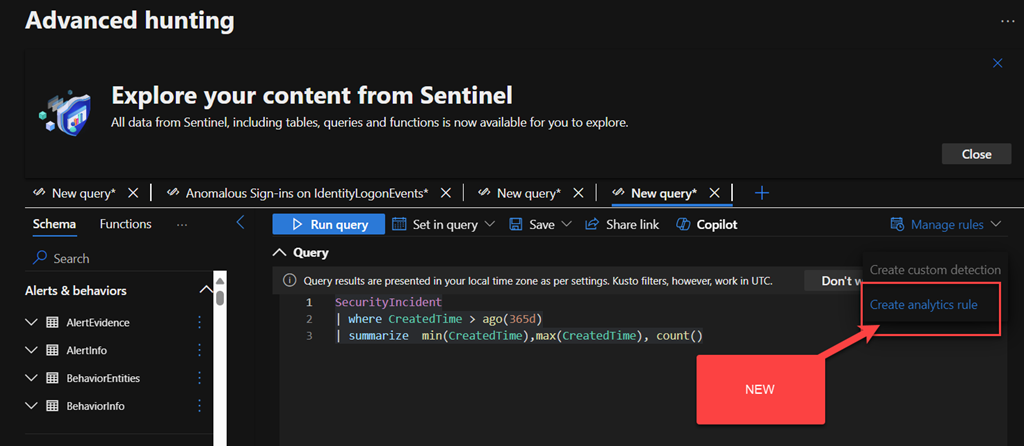Open the Save dropdown menu
Image resolution: width=1024 pixels, height=446 pixels.
540,225
